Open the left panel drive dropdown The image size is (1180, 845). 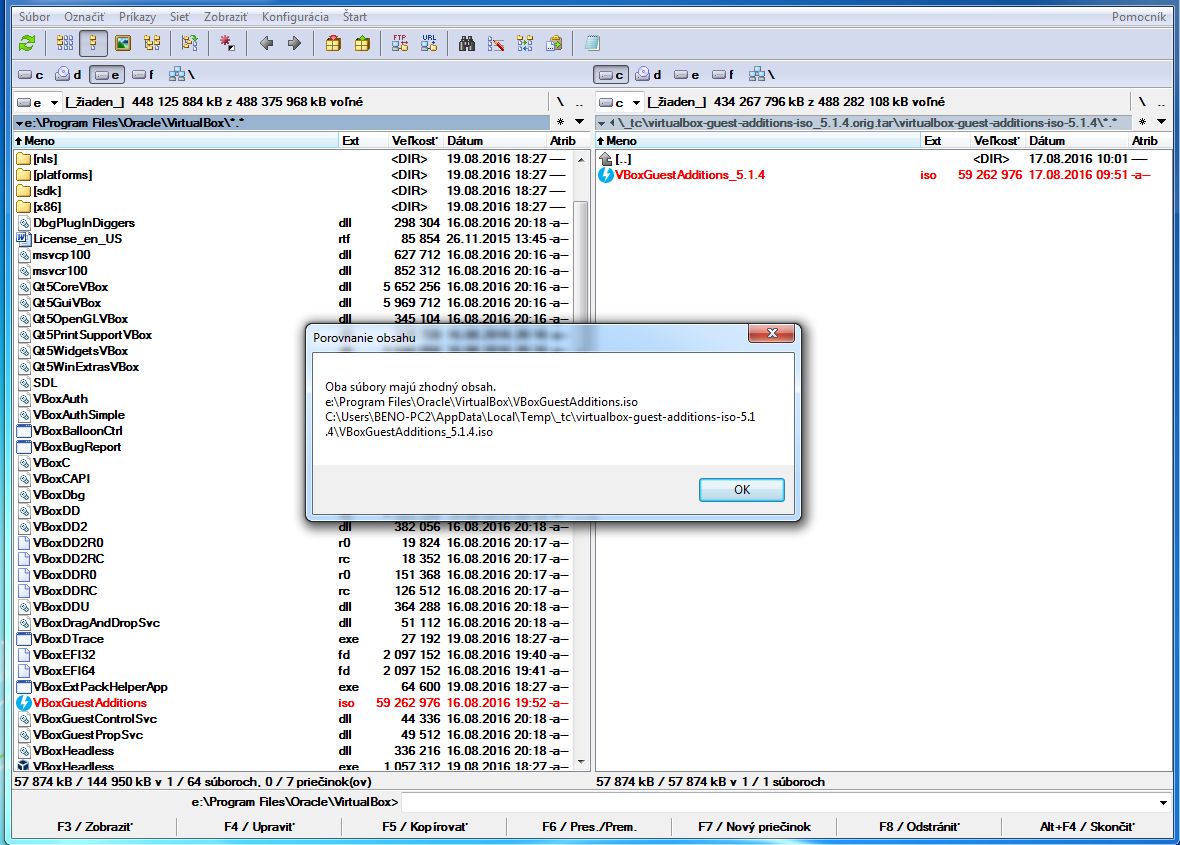tap(37, 102)
